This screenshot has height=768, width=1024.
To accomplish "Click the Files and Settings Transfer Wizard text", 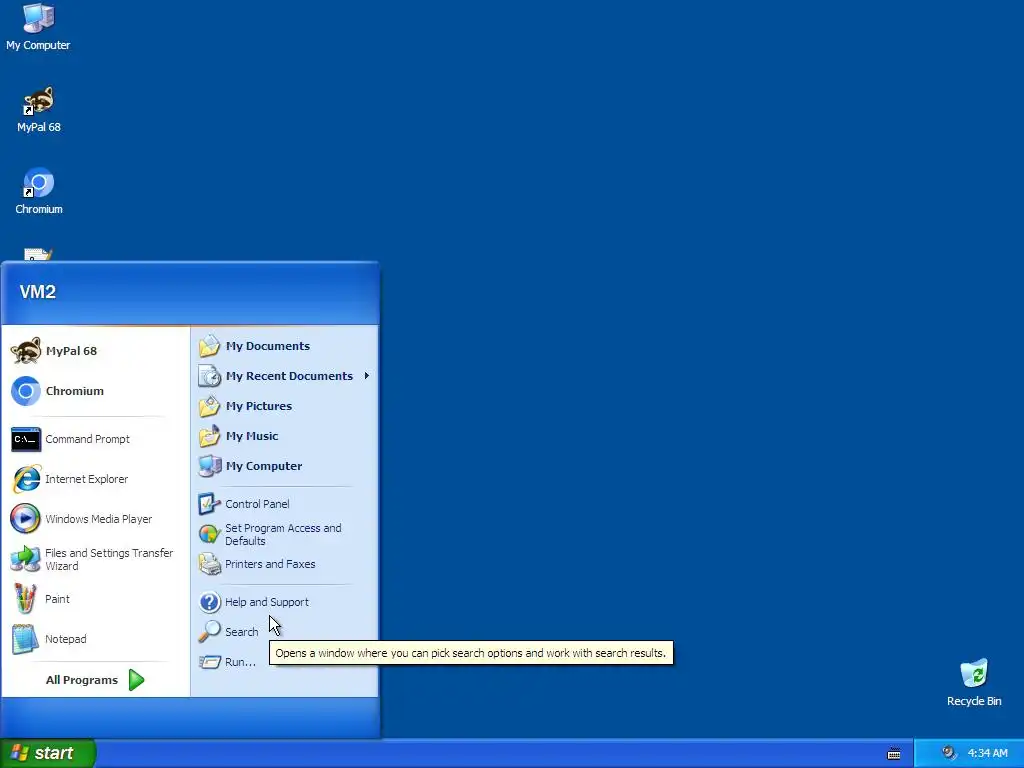I will [x=109, y=559].
